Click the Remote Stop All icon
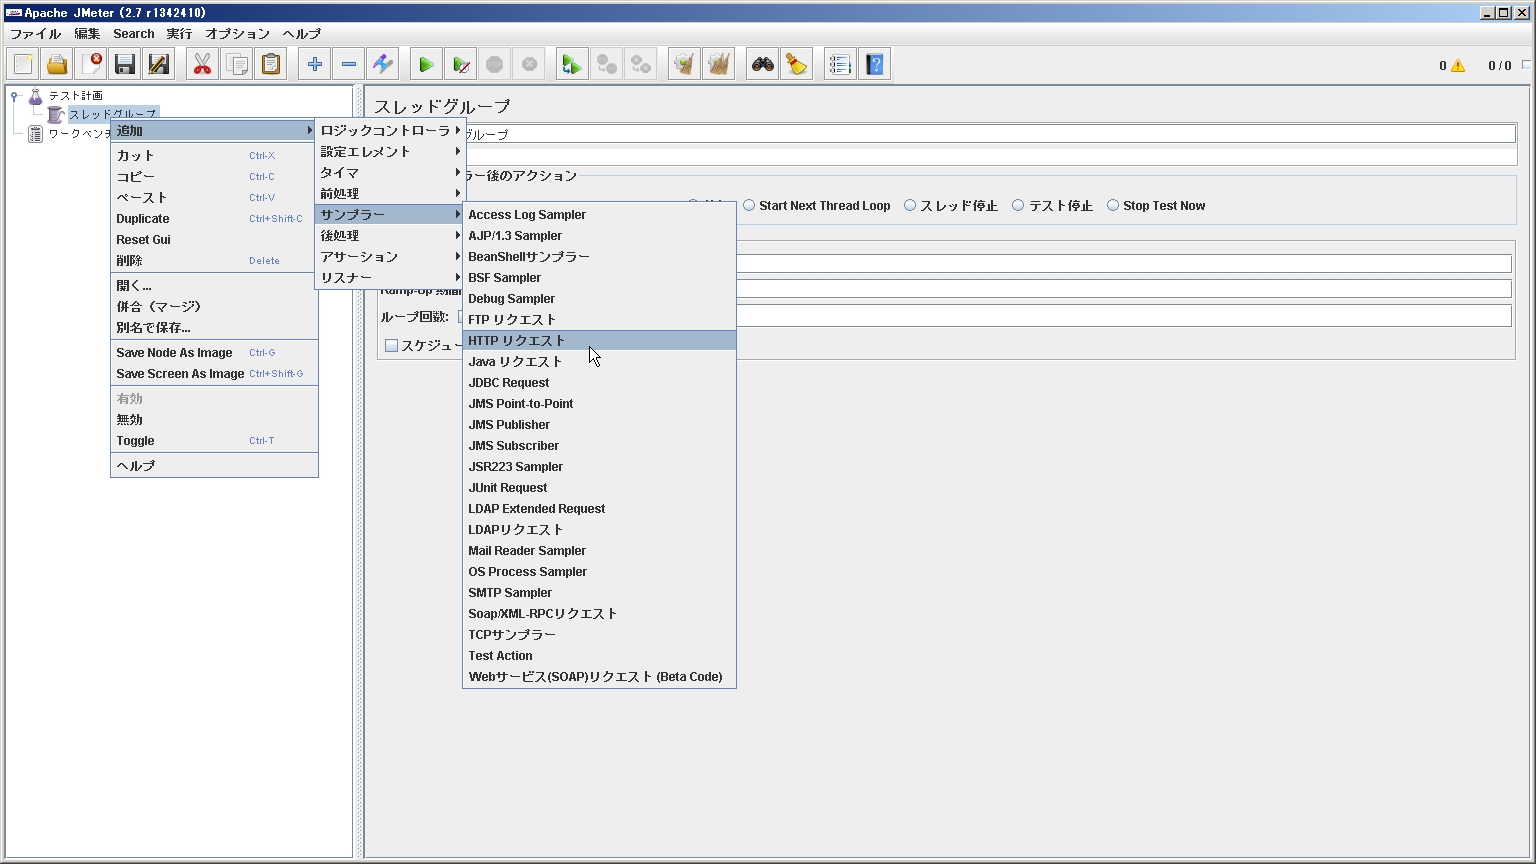 (x=606, y=65)
